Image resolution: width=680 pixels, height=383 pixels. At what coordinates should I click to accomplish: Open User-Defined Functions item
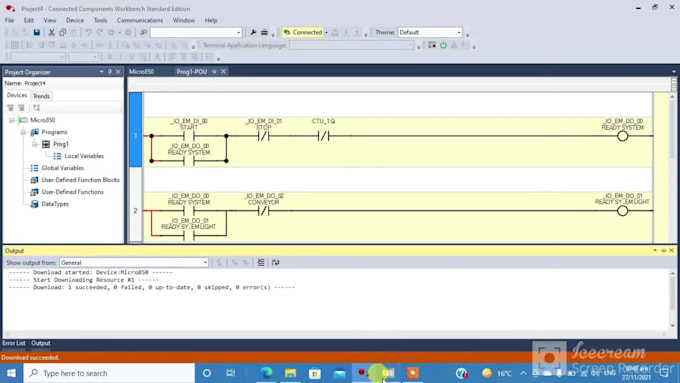(72, 192)
